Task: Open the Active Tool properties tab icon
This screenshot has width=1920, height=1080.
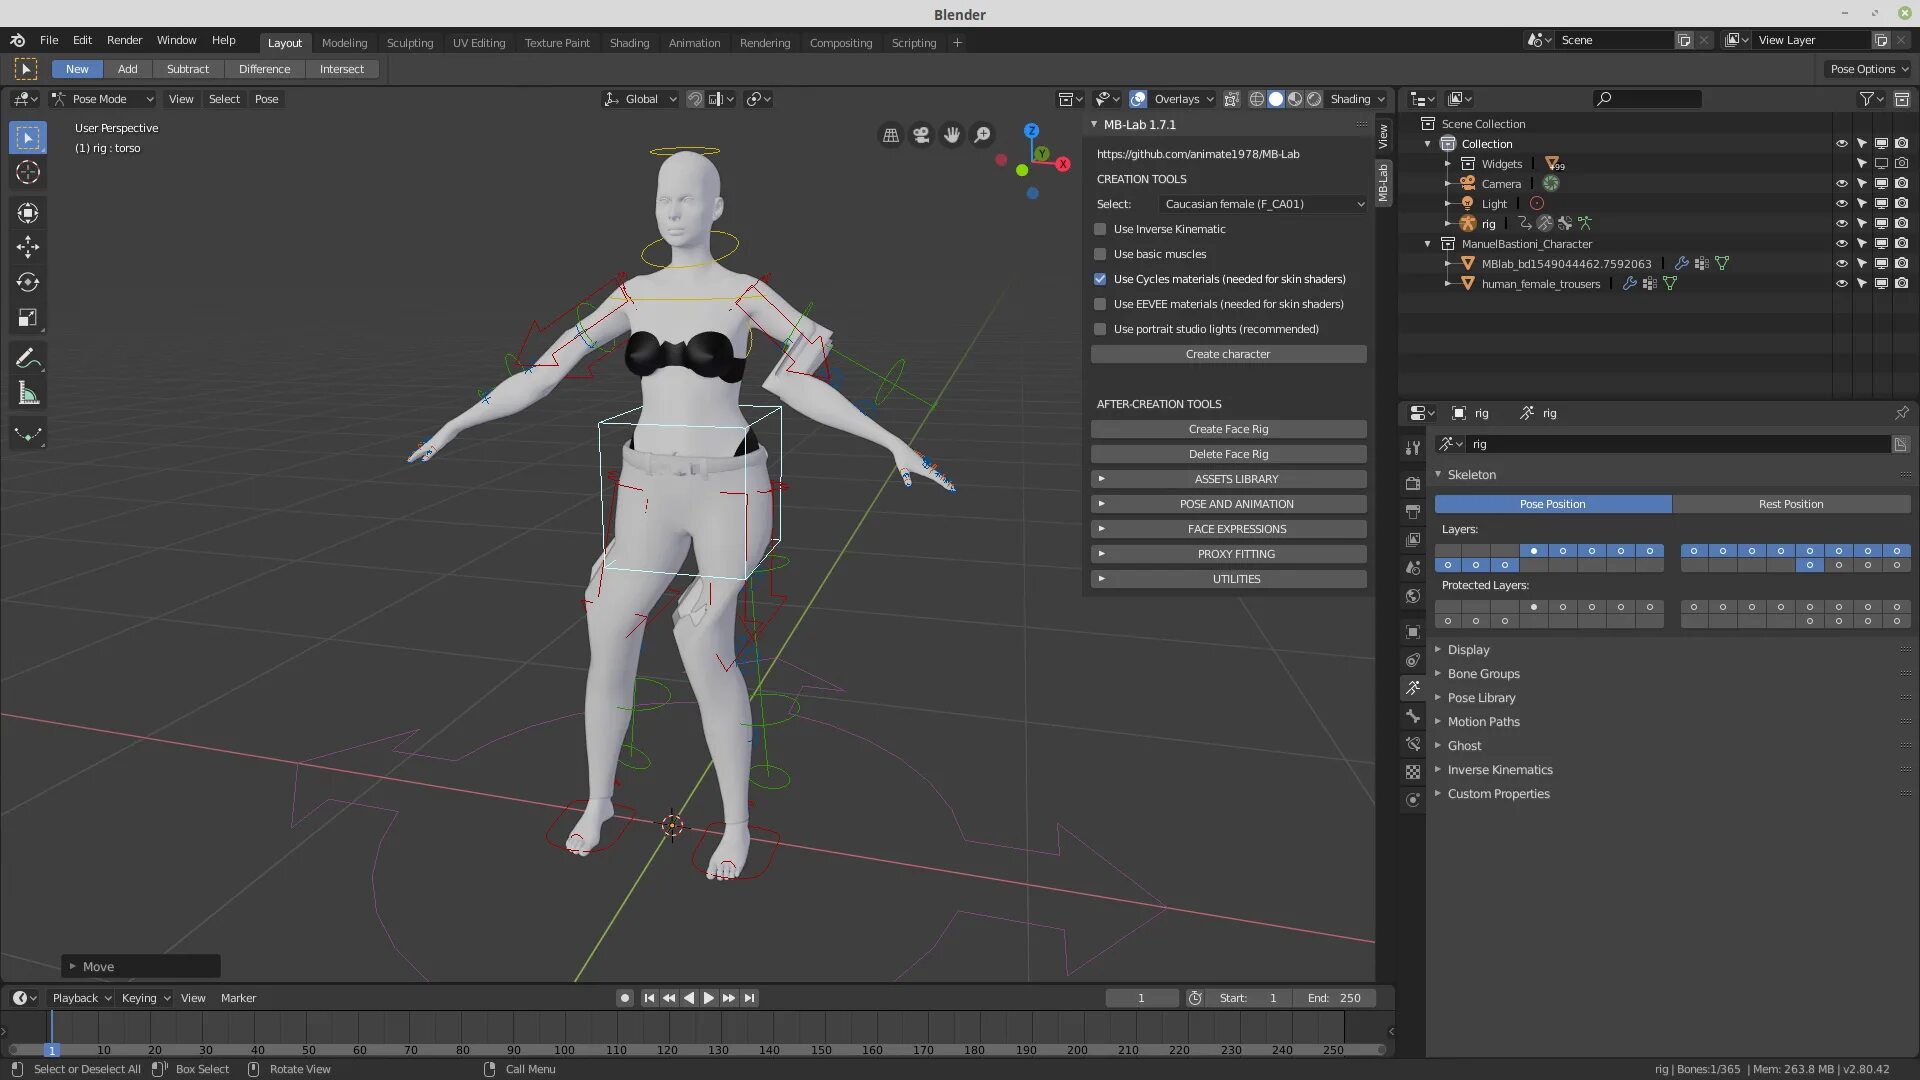Action: coord(1412,448)
